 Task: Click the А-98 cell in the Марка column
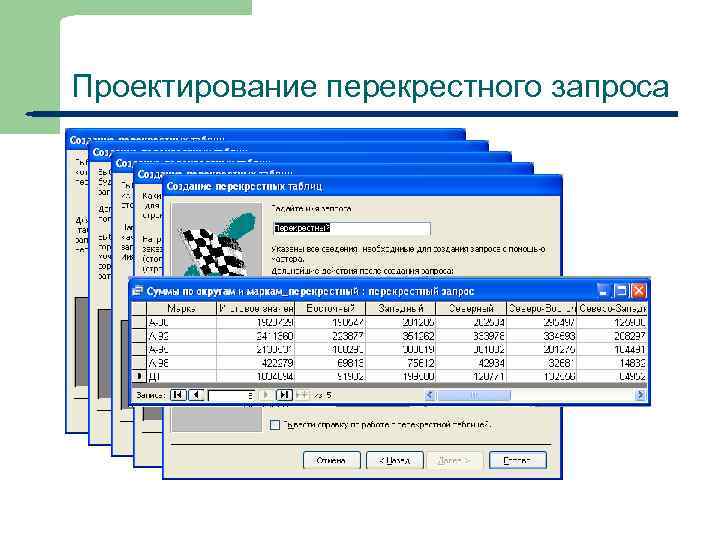(181, 363)
